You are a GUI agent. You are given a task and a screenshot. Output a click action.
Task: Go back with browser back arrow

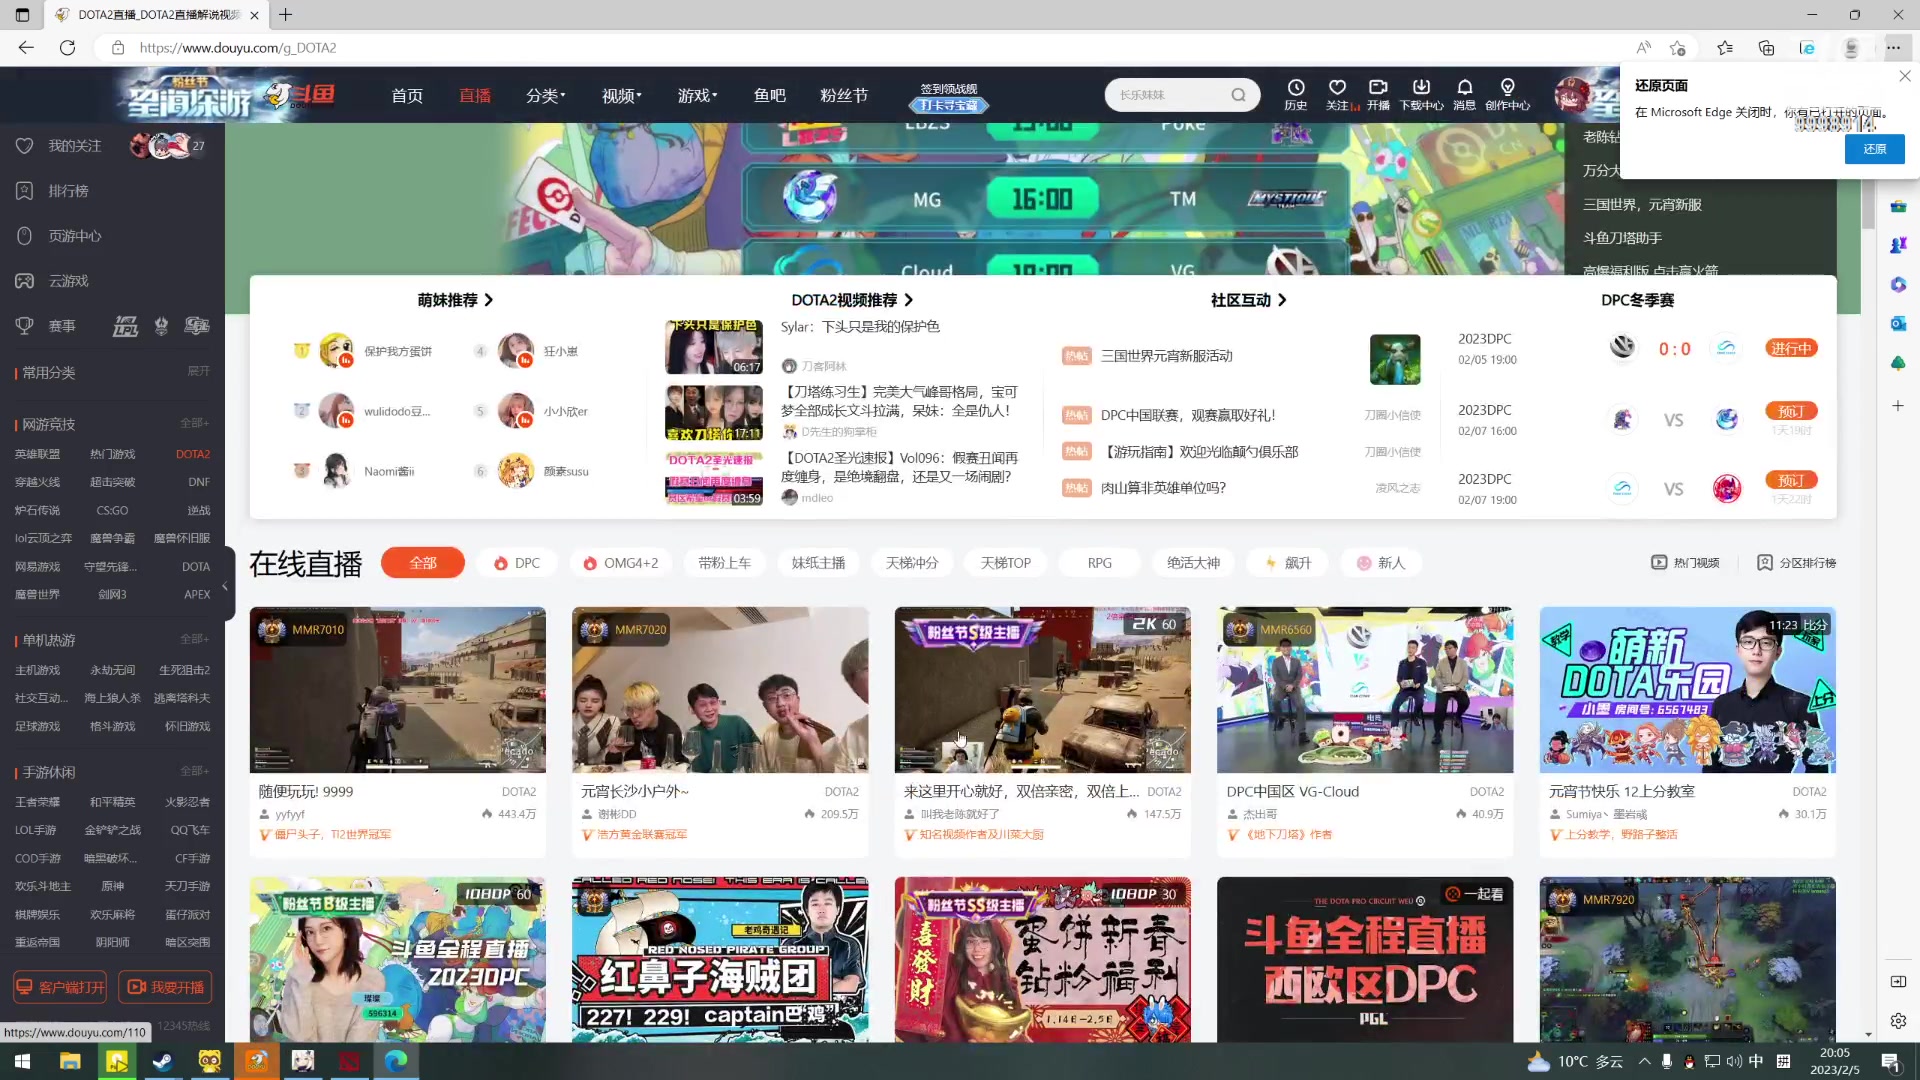pos(26,47)
